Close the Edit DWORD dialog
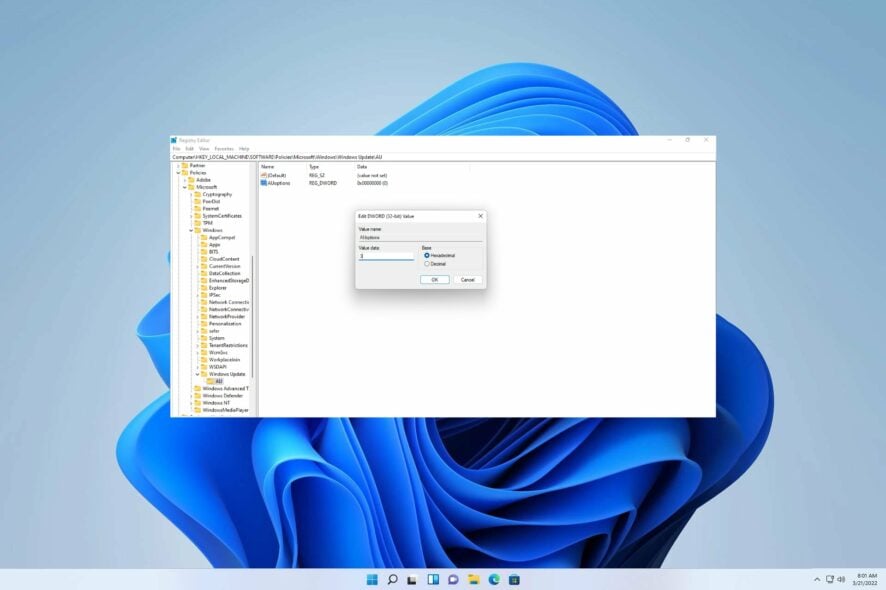This screenshot has width=886, height=590. (480, 216)
